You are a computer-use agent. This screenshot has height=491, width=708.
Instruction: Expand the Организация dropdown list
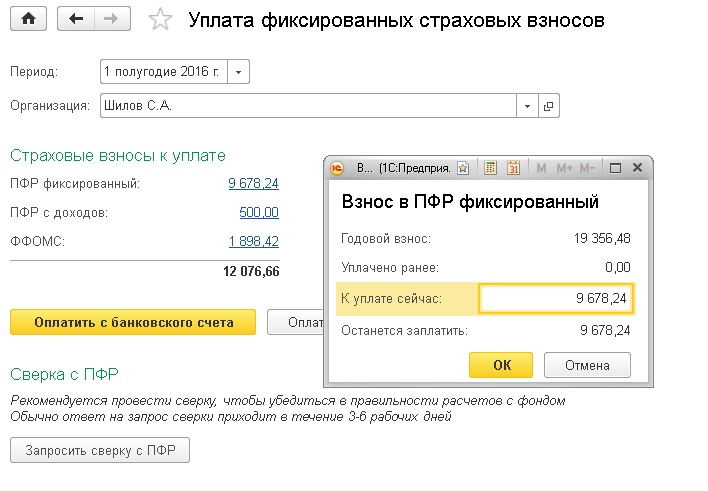click(x=527, y=106)
